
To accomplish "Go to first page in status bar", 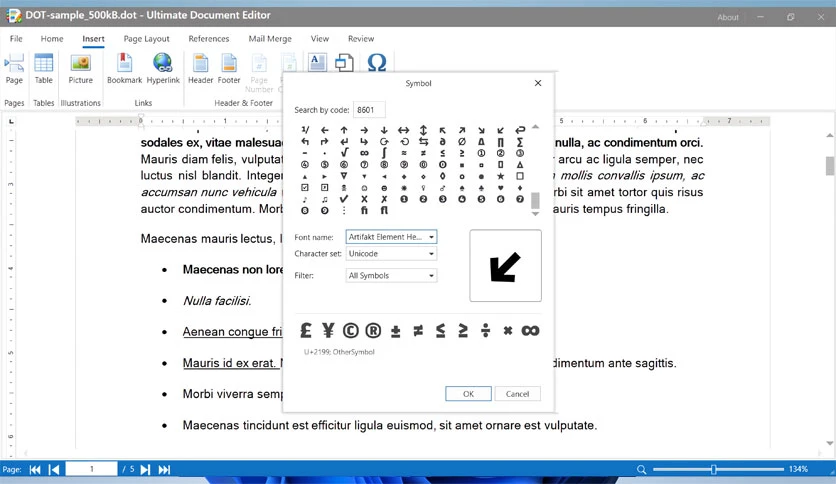I will tap(35, 470).
